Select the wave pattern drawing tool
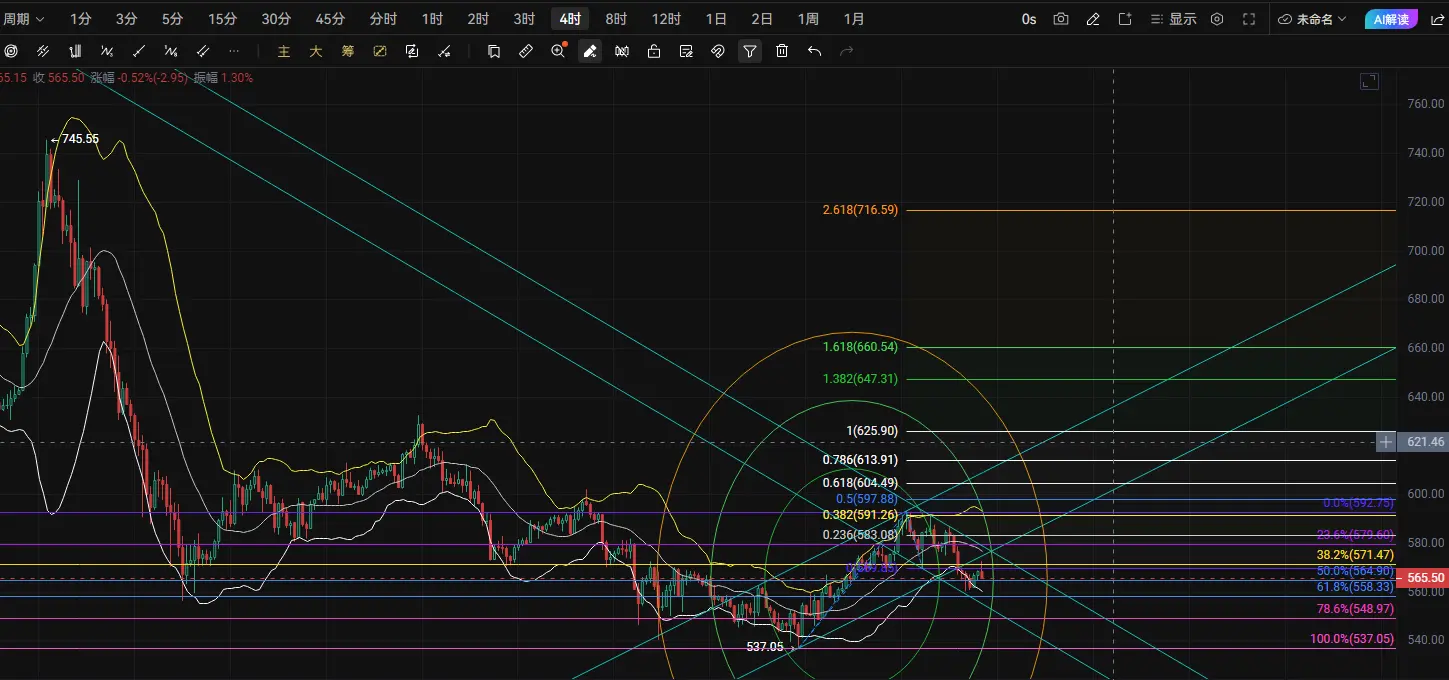 pyautogui.click(x=107, y=51)
